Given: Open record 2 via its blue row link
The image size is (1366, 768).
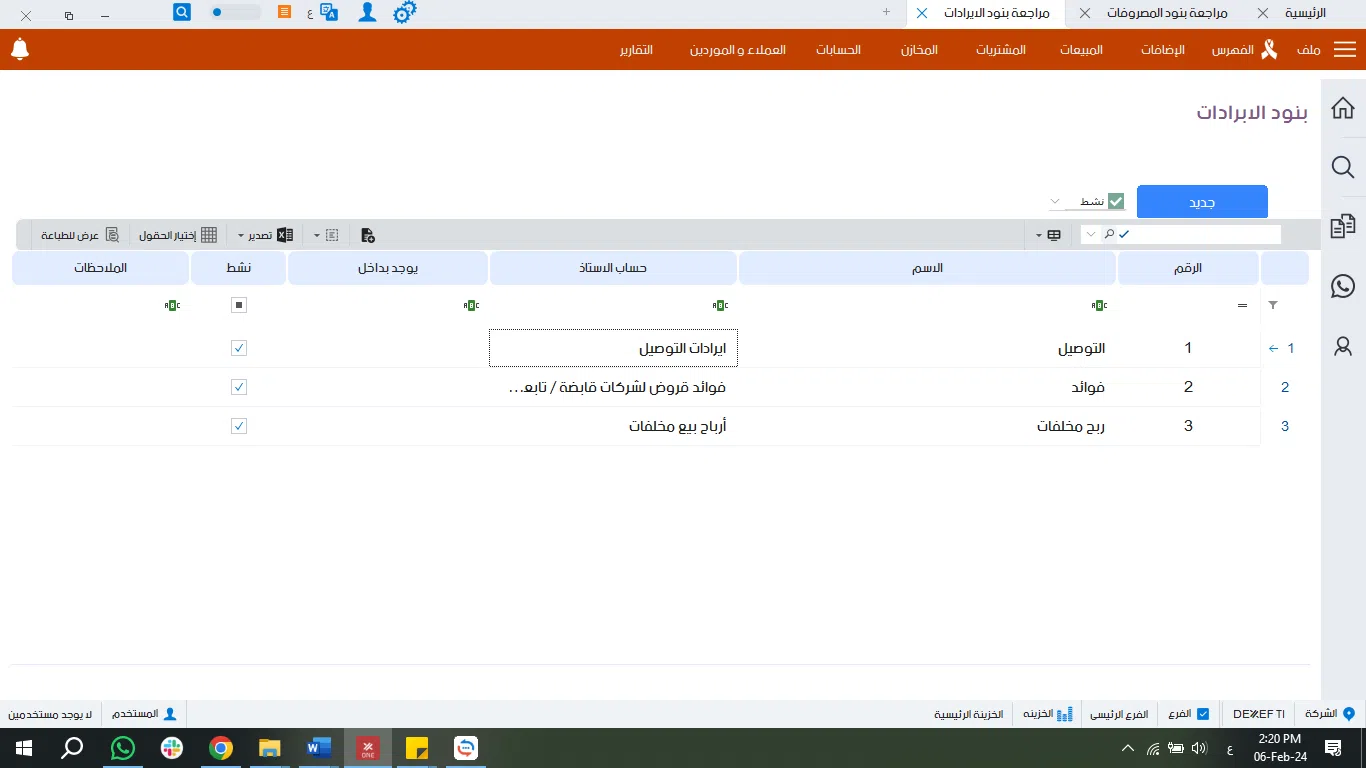Looking at the screenshot, I should 1285,387.
